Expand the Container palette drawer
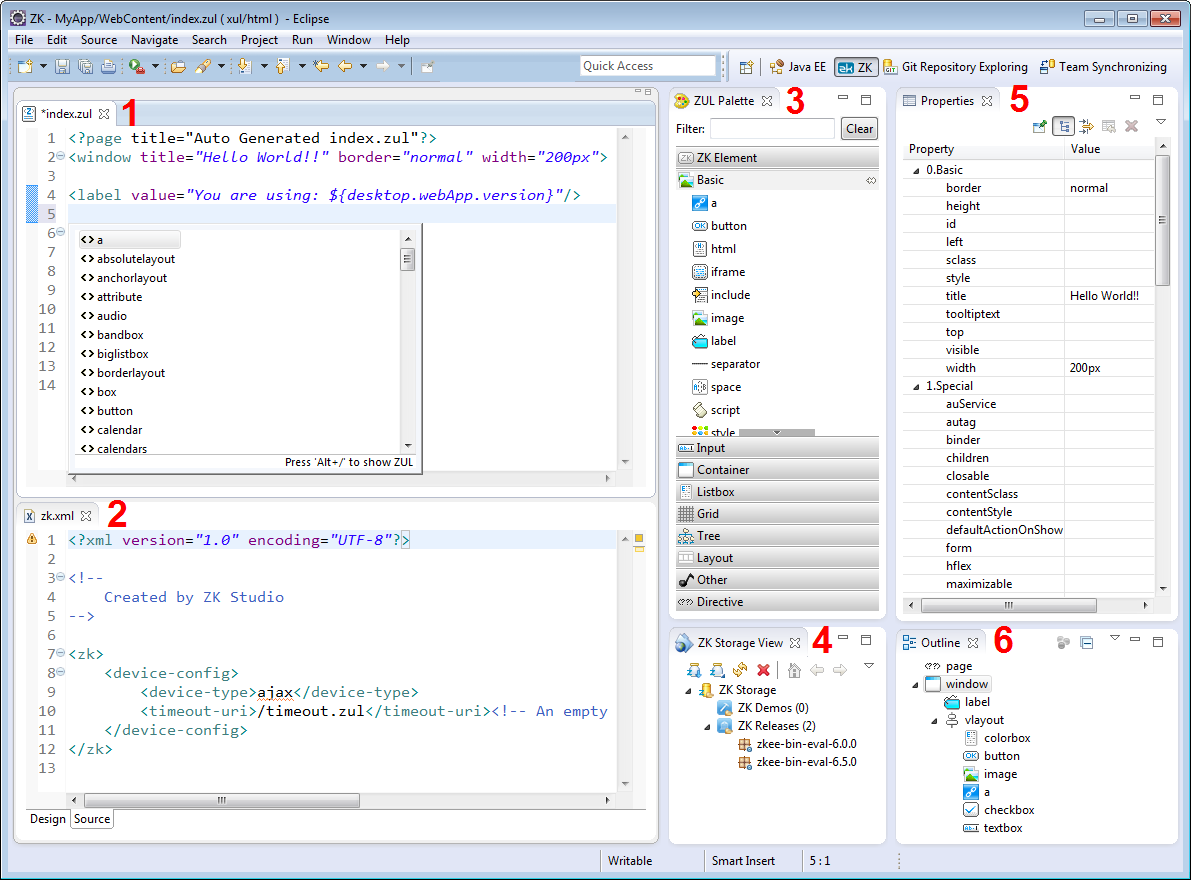 click(777, 470)
